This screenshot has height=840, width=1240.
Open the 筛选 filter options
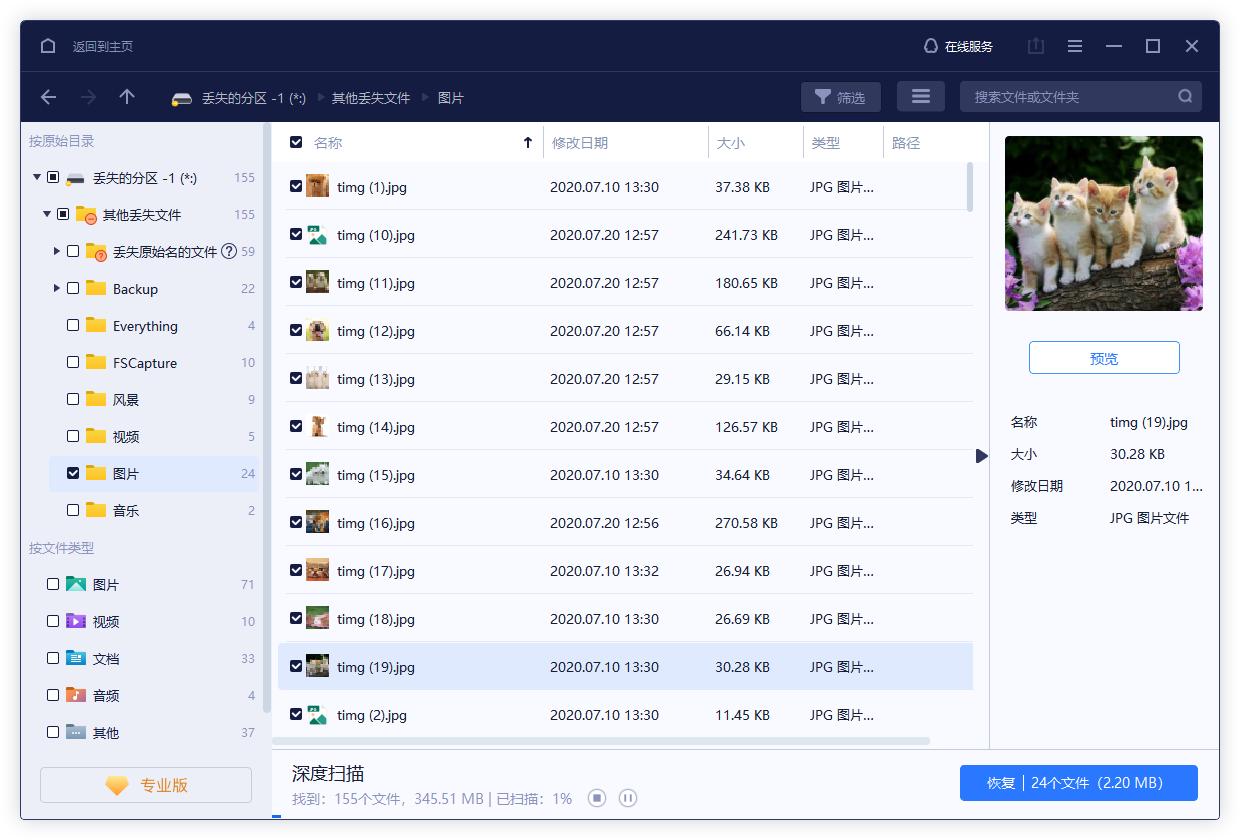coord(840,96)
